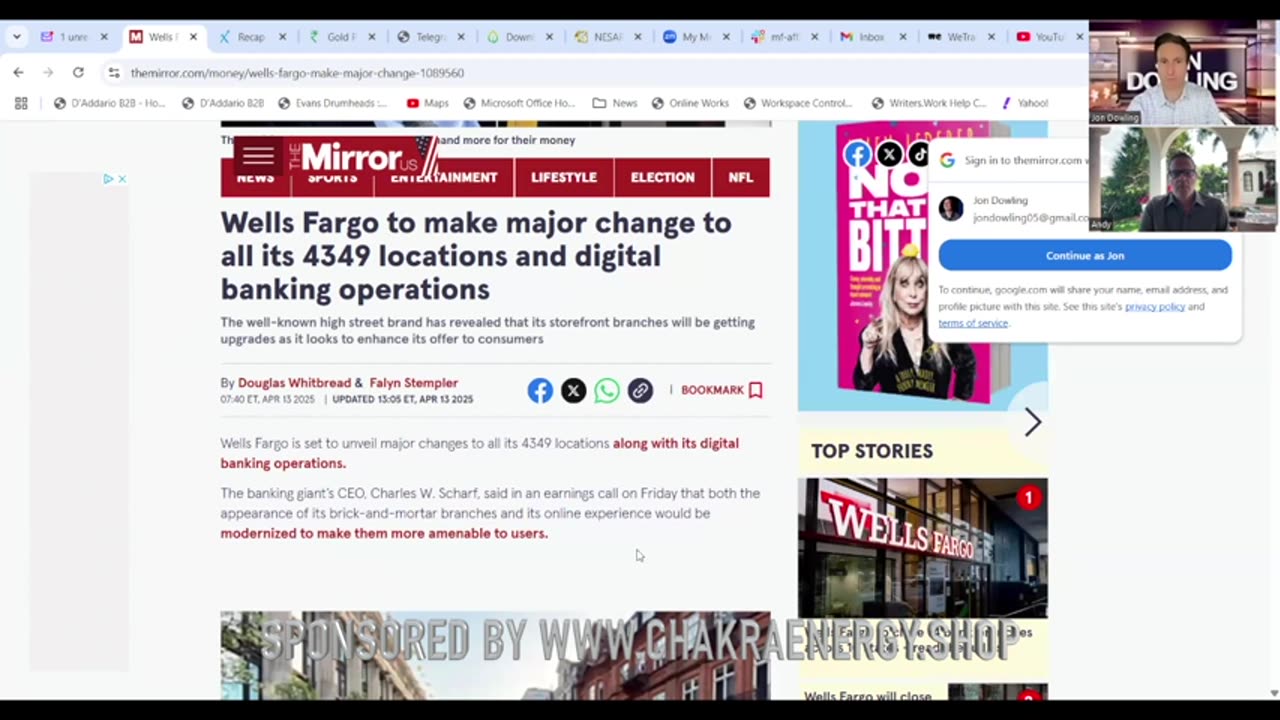Open the Election nav section

point(662,178)
